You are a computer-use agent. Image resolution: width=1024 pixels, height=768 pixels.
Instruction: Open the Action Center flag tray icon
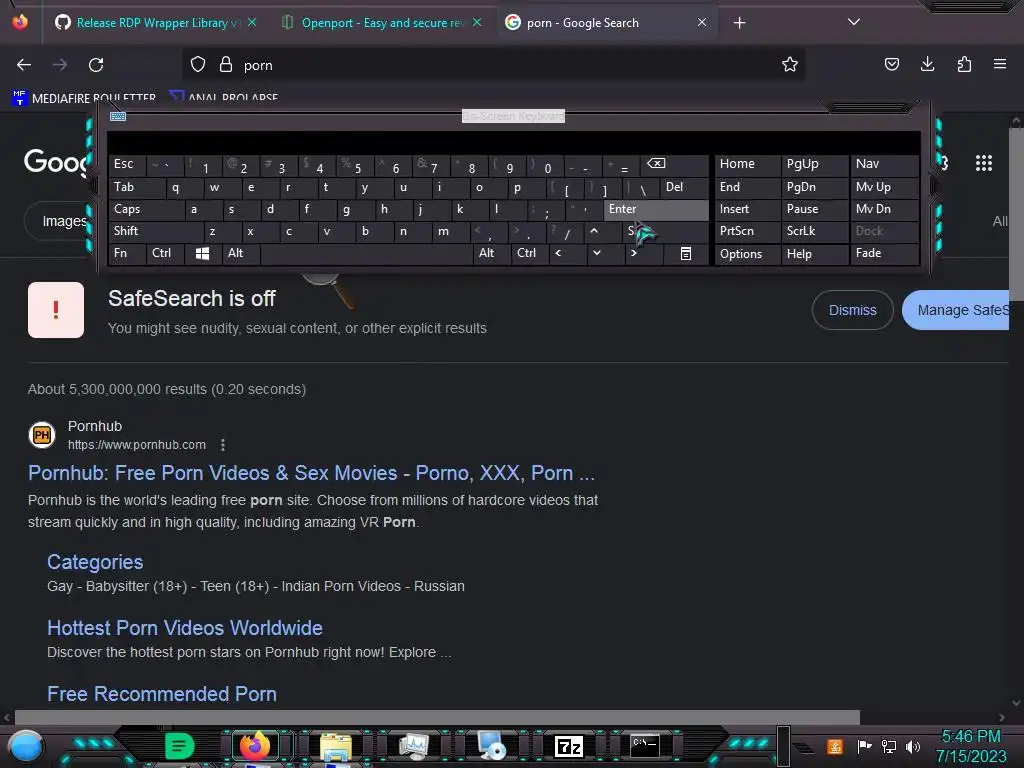point(865,746)
